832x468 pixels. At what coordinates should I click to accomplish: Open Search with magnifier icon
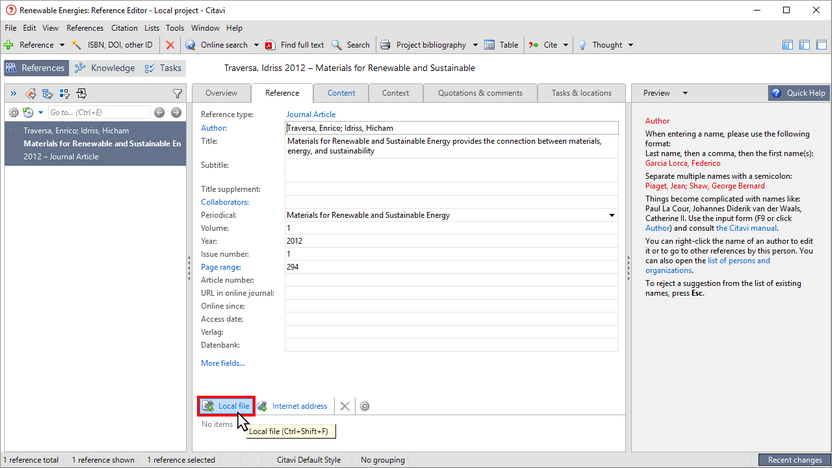point(350,45)
